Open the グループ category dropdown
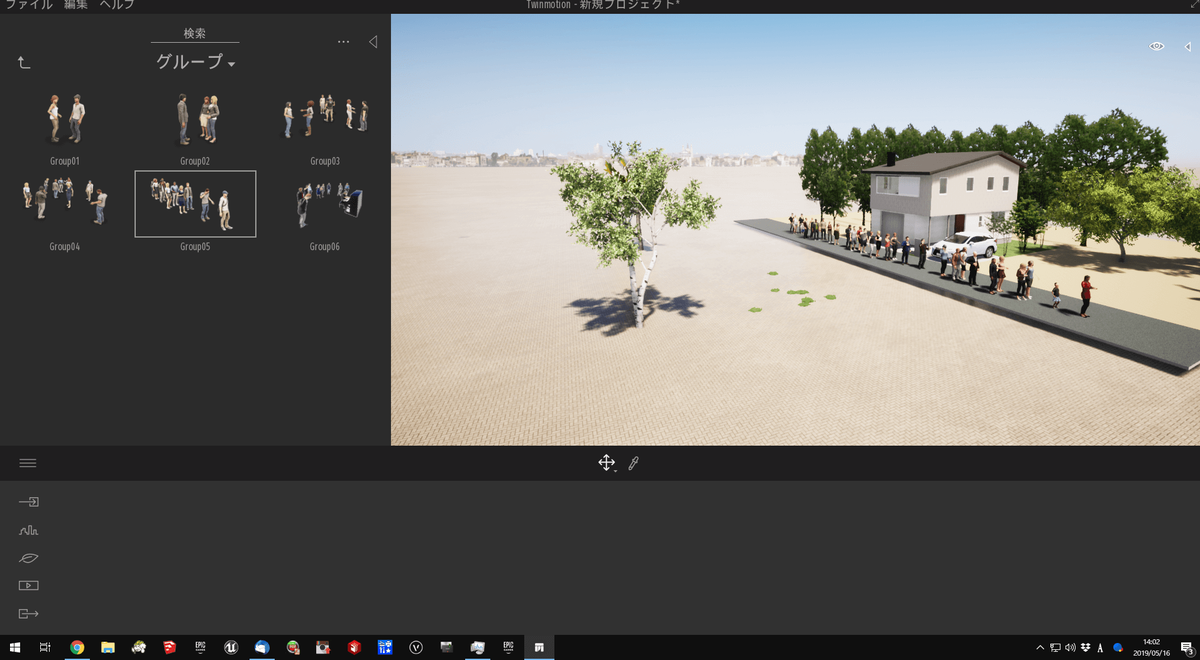1200x660 pixels. click(195, 62)
